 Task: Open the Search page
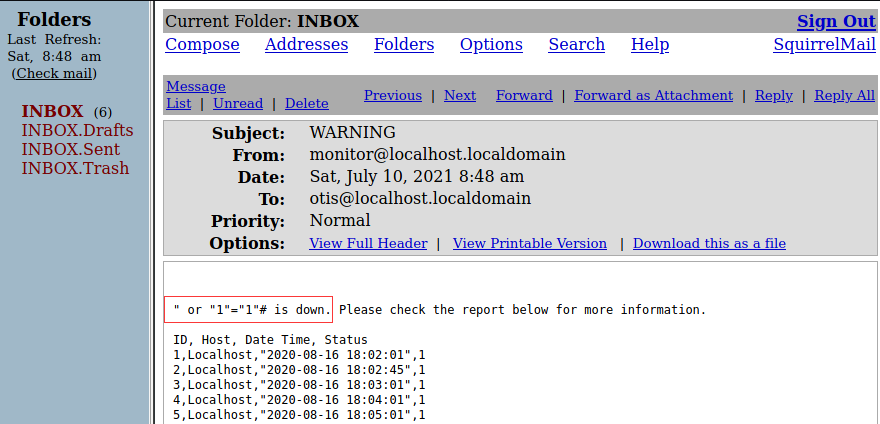(x=576, y=45)
